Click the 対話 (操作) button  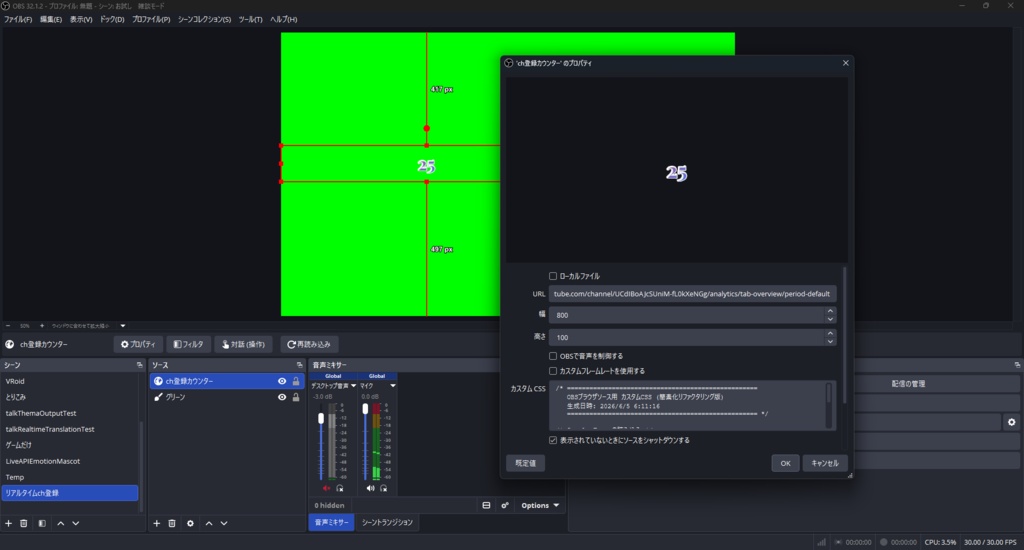tap(243, 344)
